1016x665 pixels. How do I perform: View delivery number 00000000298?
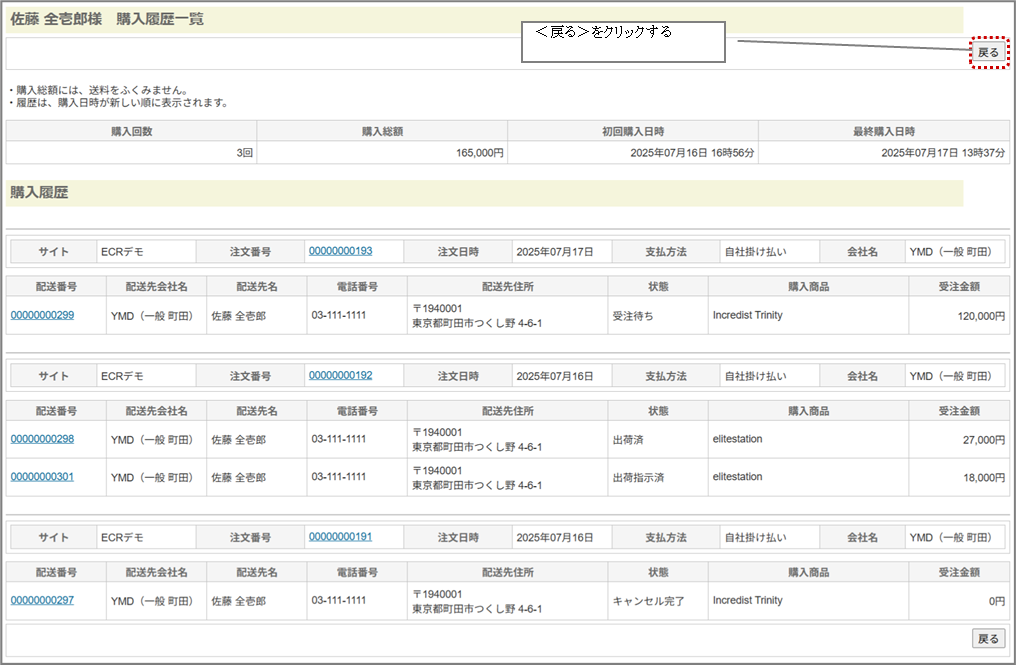(x=42, y=439)
